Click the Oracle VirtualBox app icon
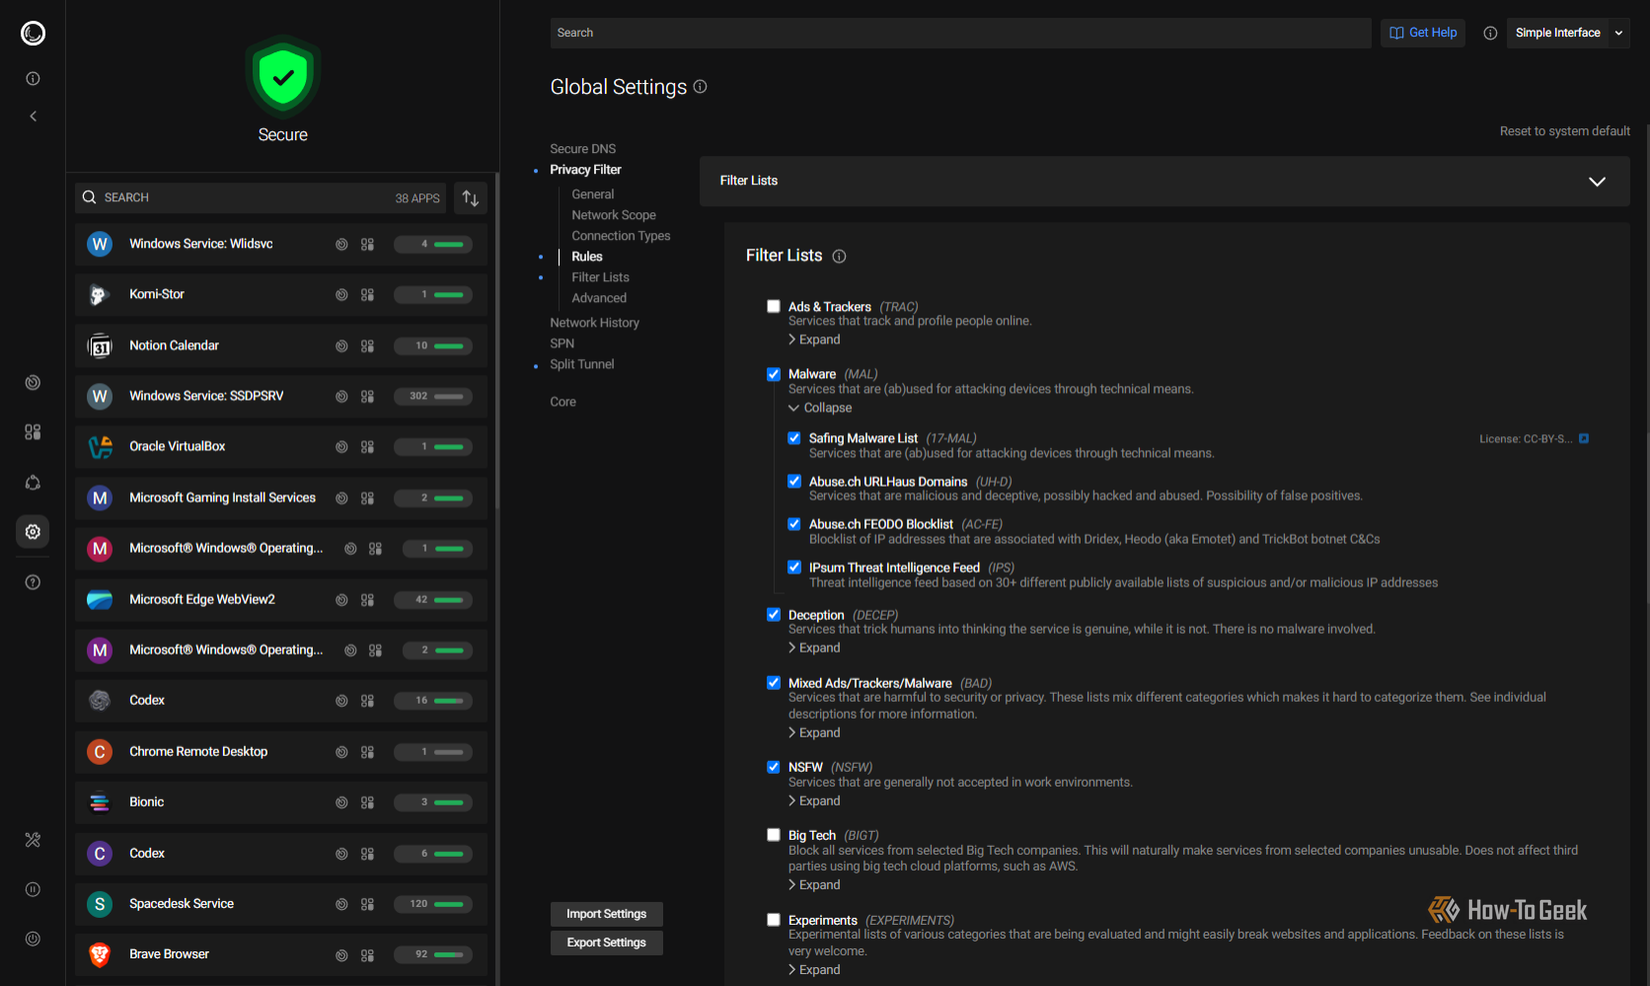 pyautogui.click(x=99, y=447)
